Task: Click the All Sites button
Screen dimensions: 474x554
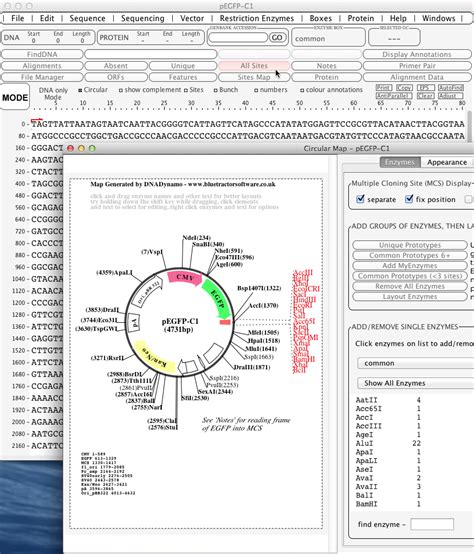Action: click(254, 66)
